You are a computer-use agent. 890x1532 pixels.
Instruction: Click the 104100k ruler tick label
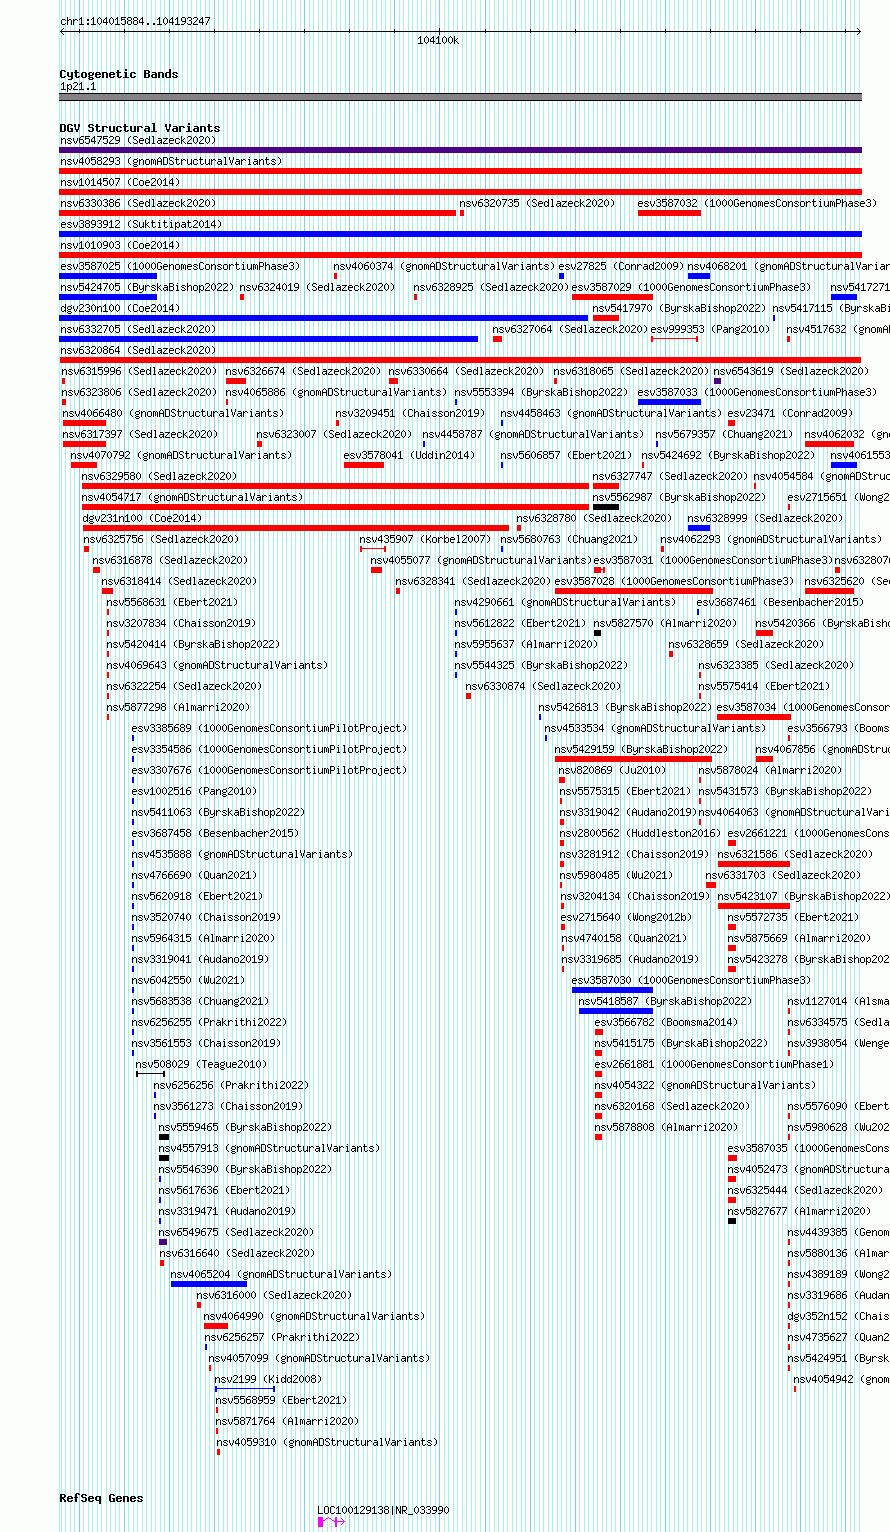pyautogui.click(x=438, y=40)
